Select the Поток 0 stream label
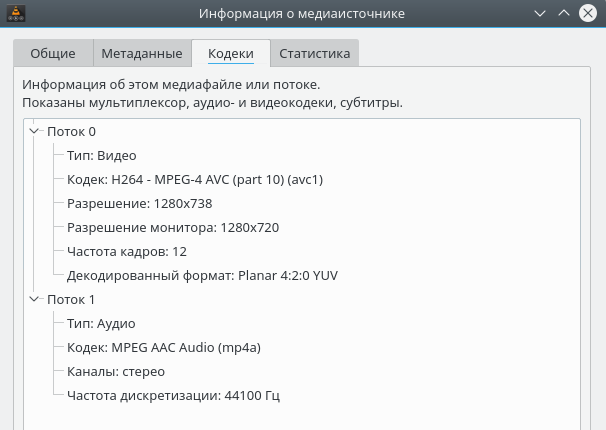606x430 pixels. click(x=71, y=131)
